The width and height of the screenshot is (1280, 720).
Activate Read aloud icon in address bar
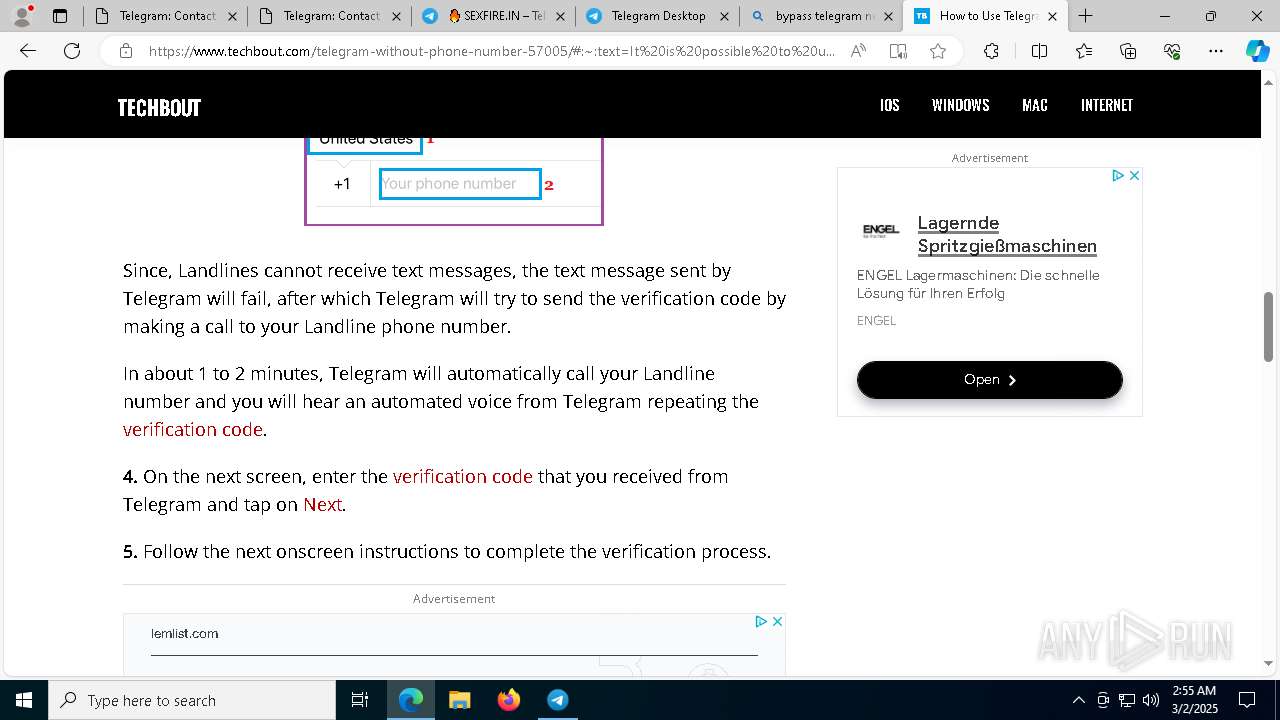click(x=858, y=51)
